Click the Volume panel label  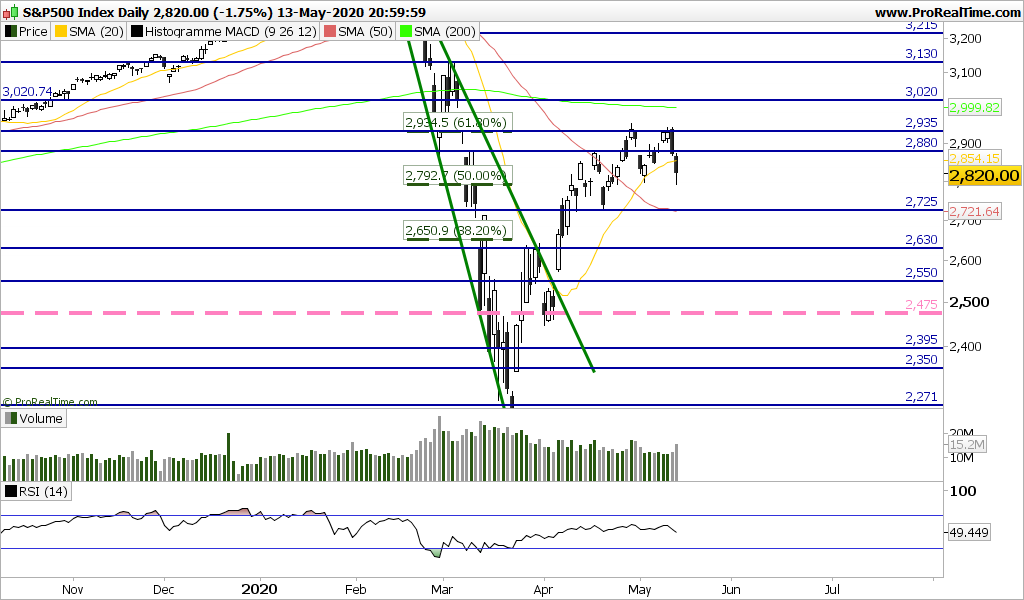(x=40, y=418)
